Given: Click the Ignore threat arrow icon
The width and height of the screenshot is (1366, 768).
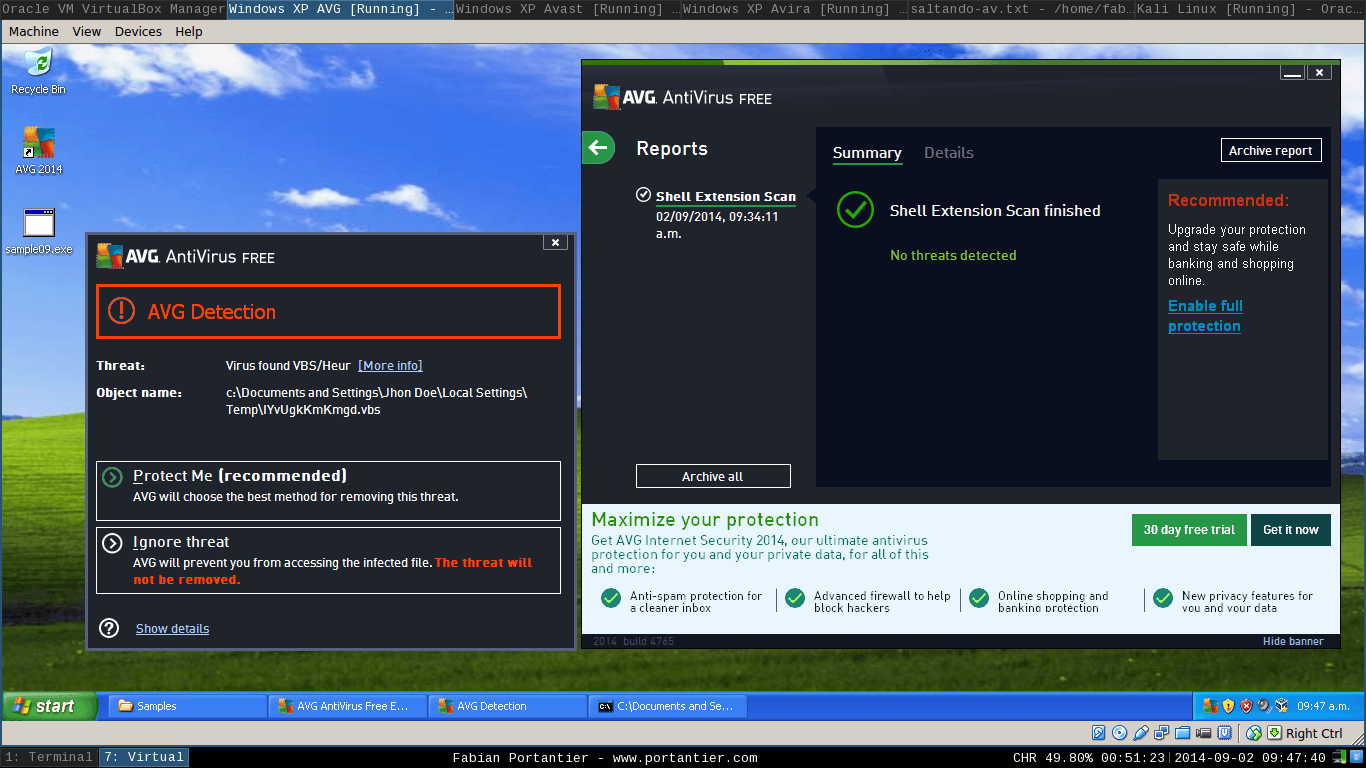Looking at the screenshot, I should 113,543.
